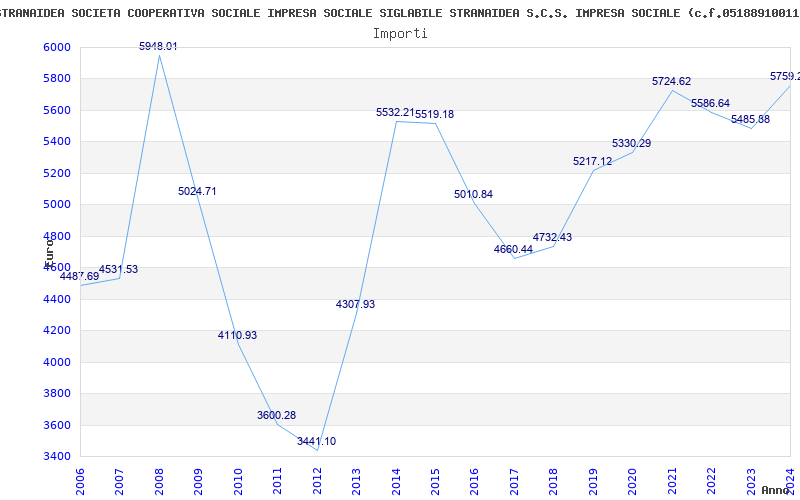Click the 2017 x-axis year label
The image size is (800, 500).
pyautogui.click(x=514, y=482)
